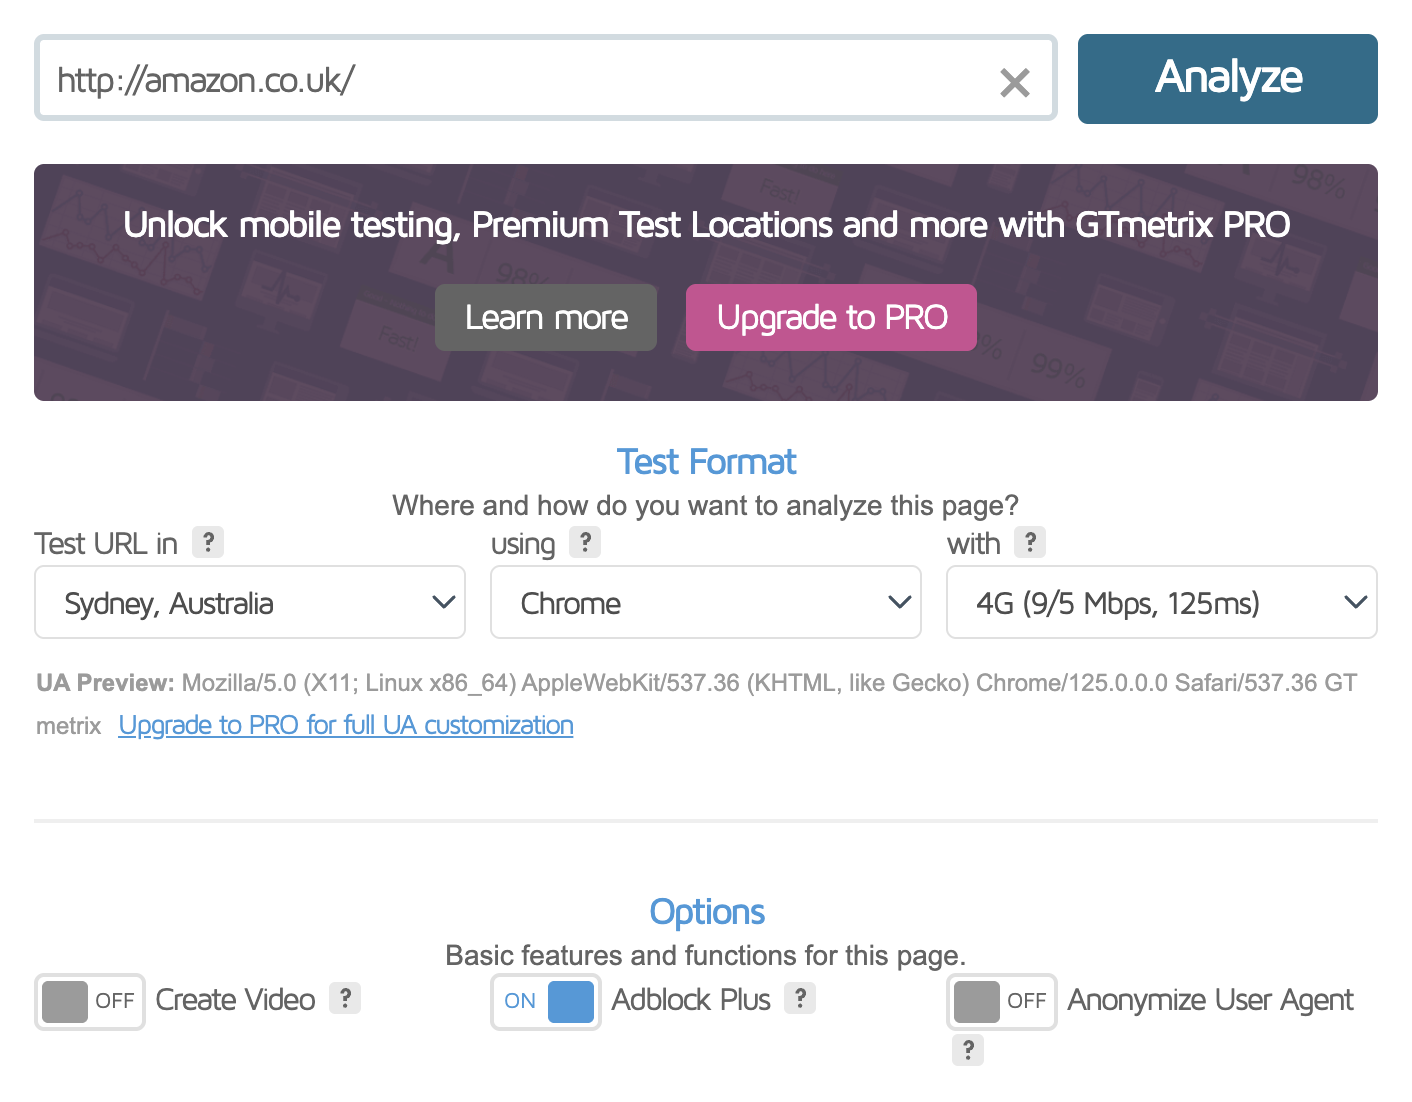This screenshot has height=1102, width=1412.
Task: Turn off the Adblock Plus switch
Action: point(546,1001)
